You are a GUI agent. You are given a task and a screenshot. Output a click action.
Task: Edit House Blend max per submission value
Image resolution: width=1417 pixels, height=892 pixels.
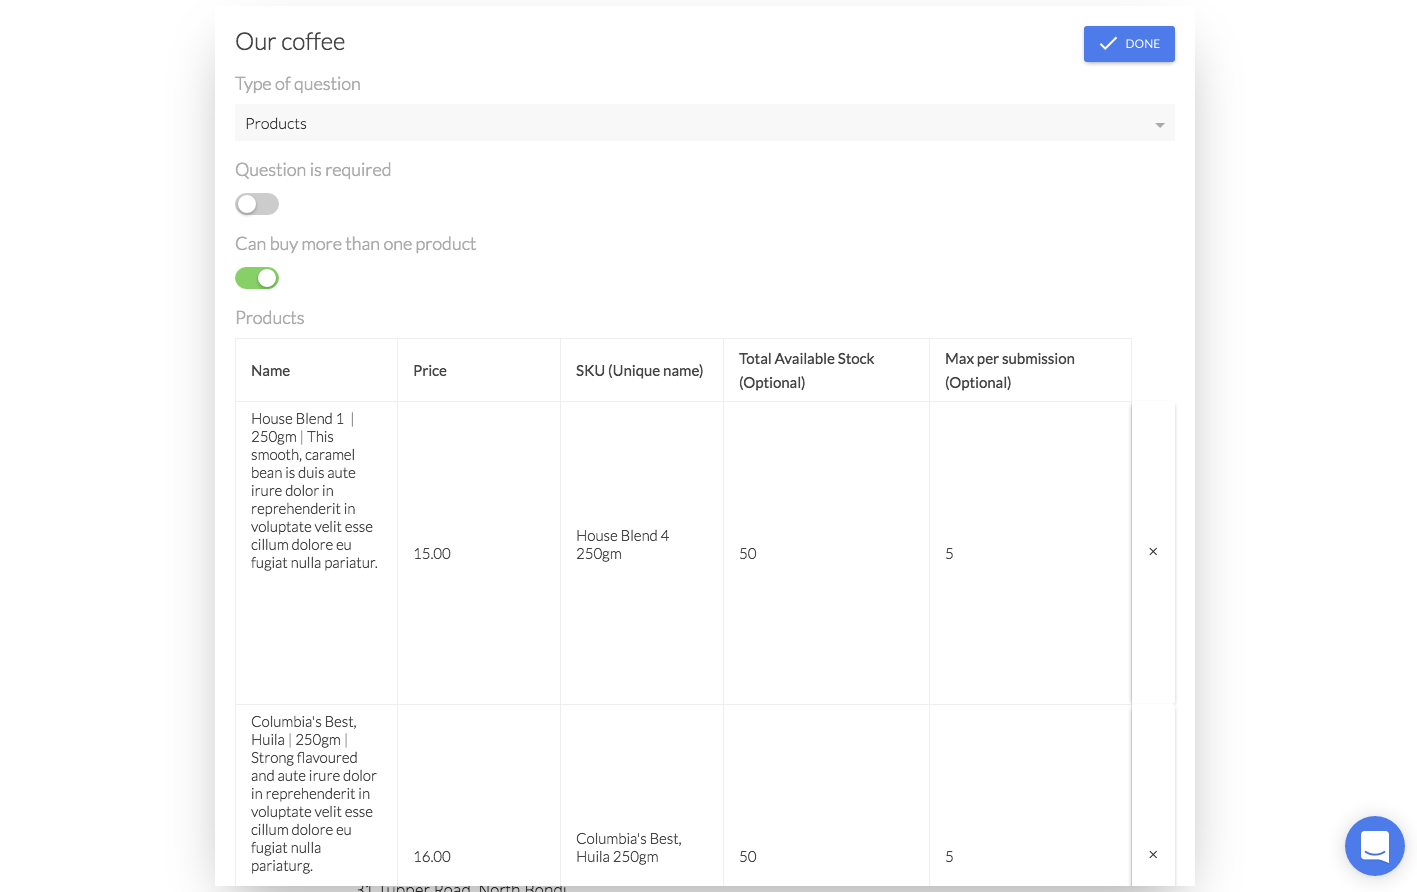[x=949, y=554]
